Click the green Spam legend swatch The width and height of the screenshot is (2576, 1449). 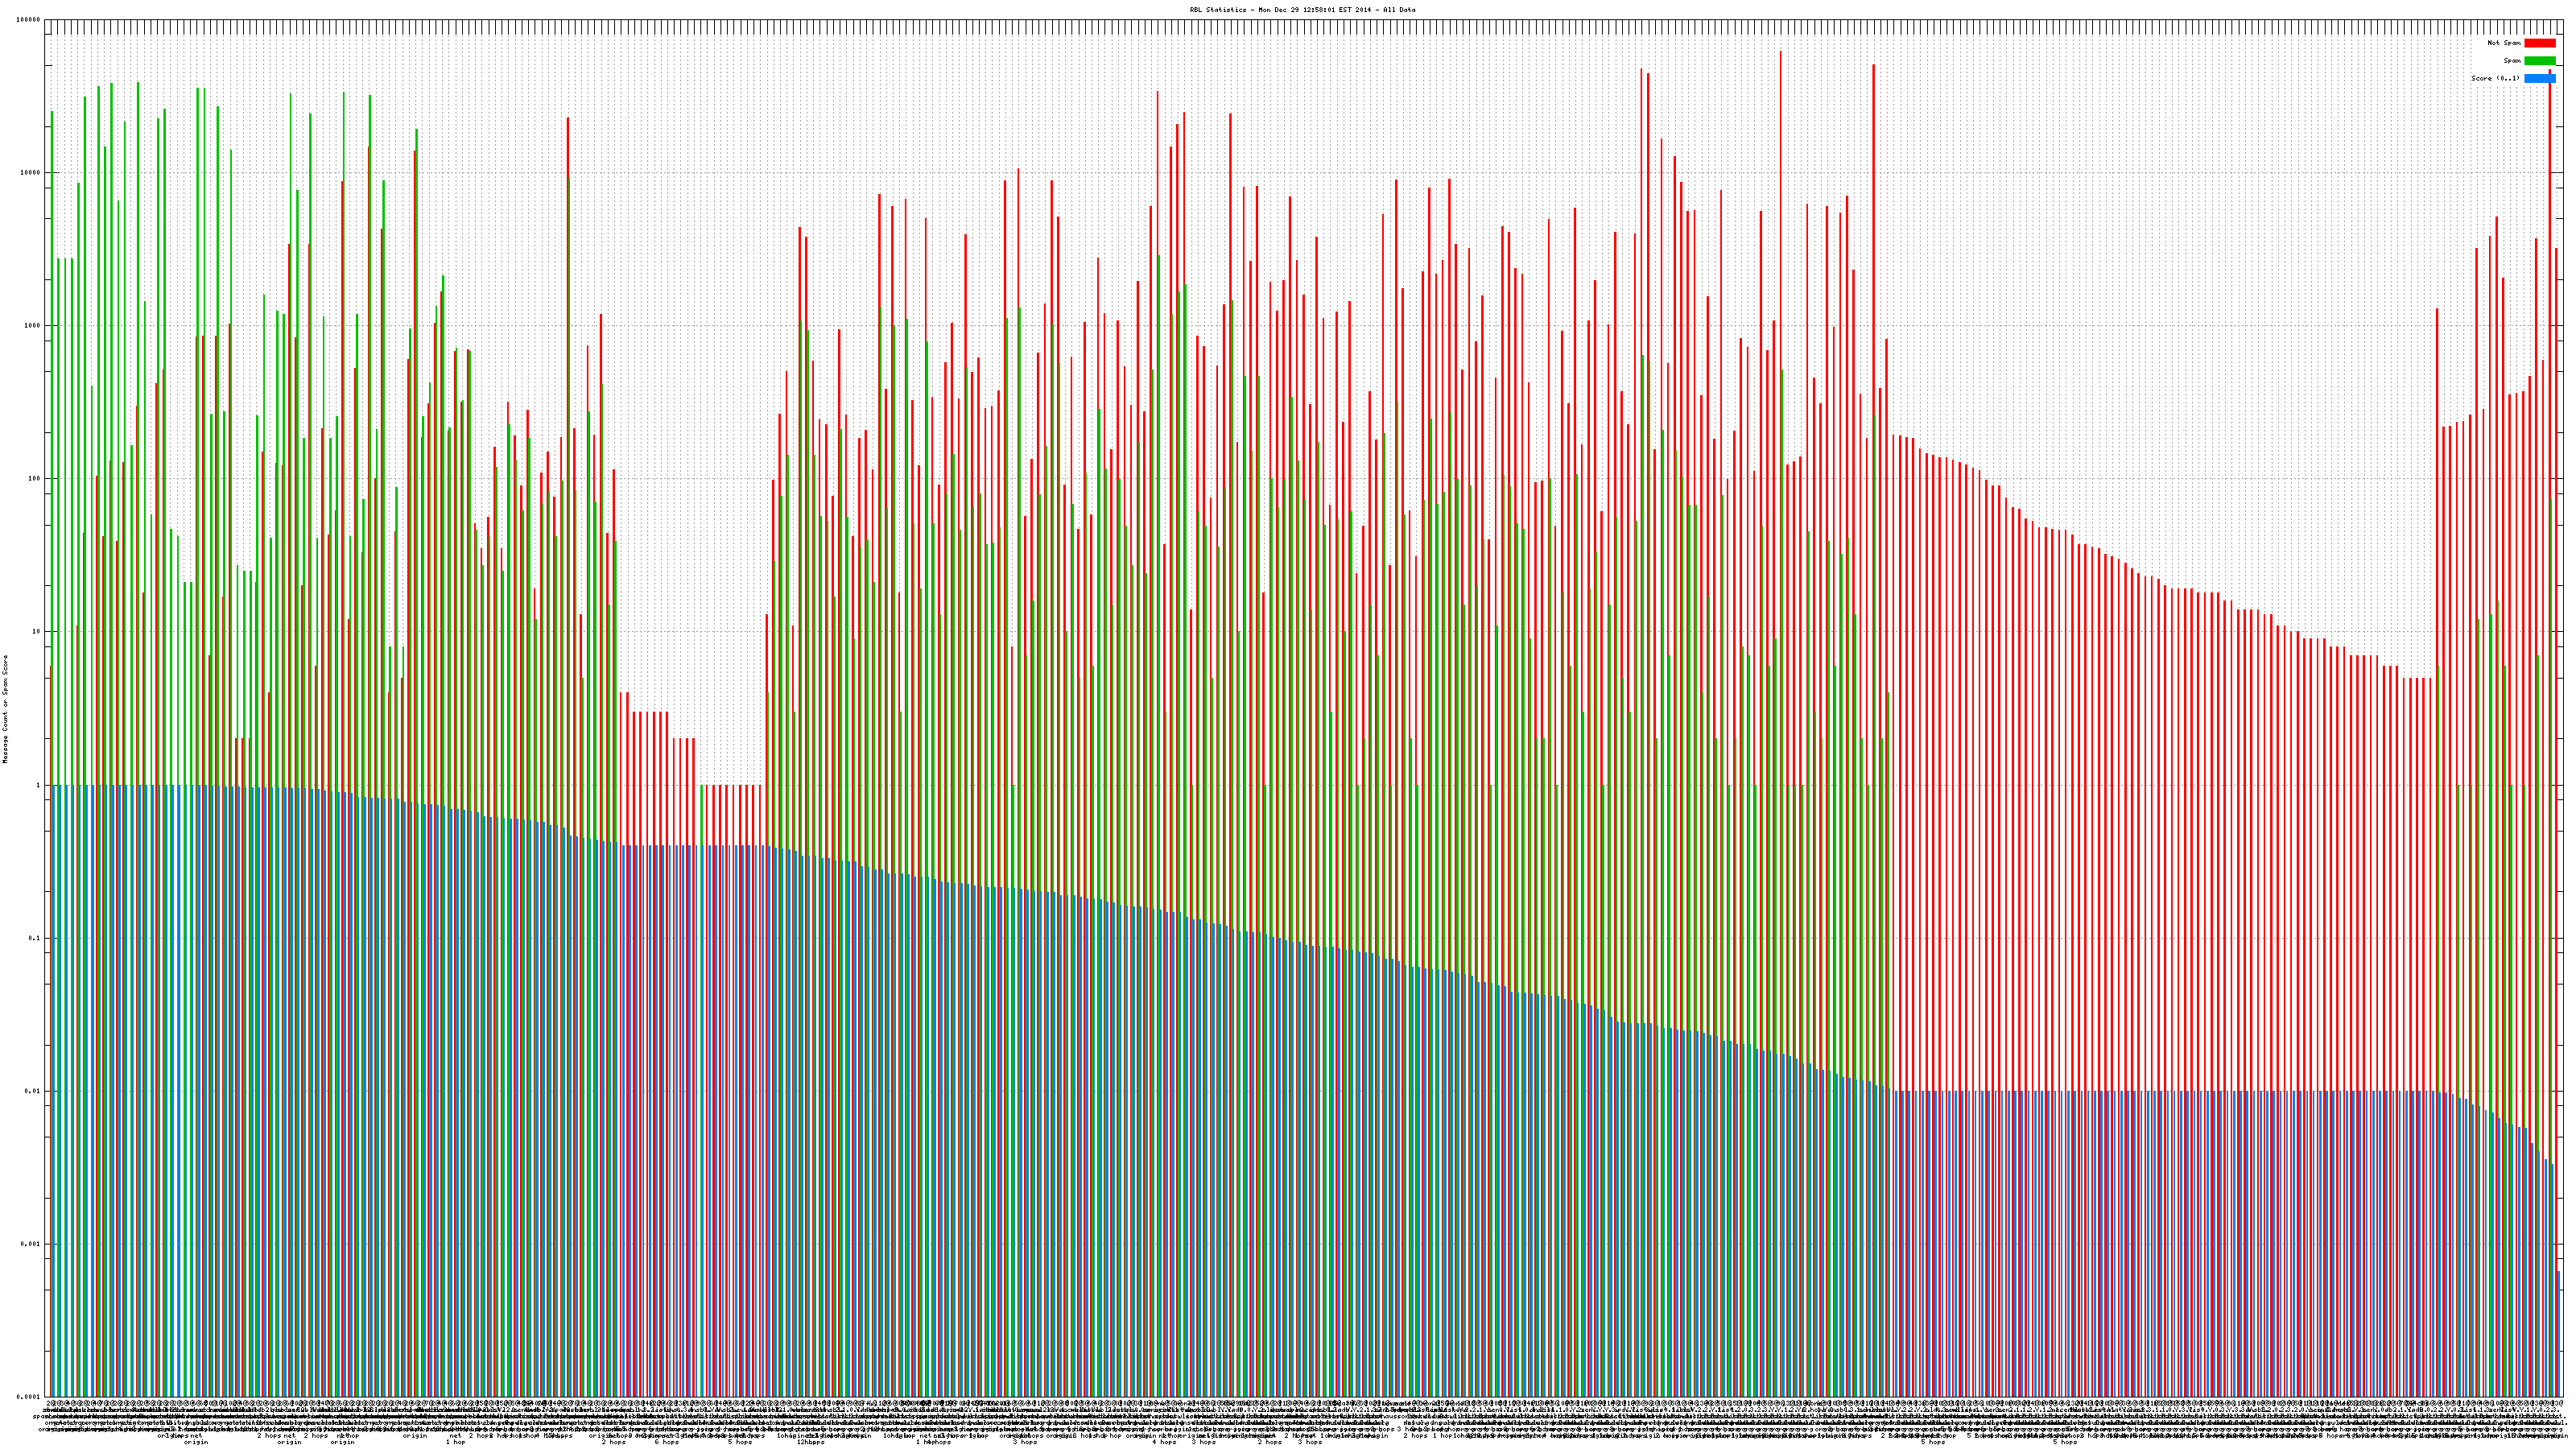(x=2539, y=61)
